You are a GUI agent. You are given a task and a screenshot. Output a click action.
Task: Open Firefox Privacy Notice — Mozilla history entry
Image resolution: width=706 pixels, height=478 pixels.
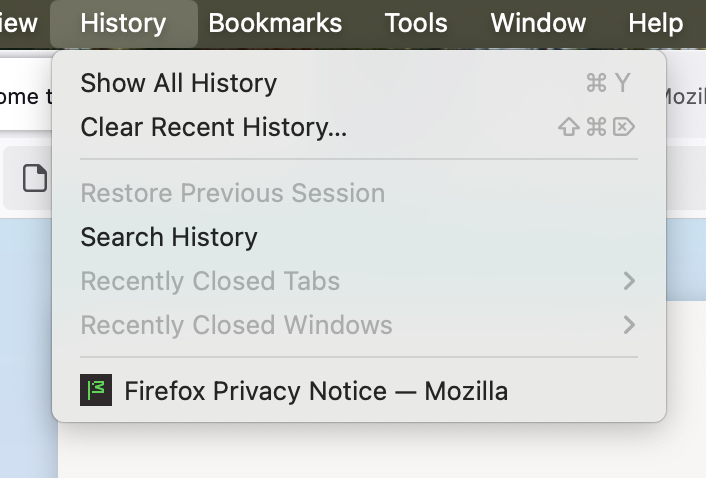point(315,391)
